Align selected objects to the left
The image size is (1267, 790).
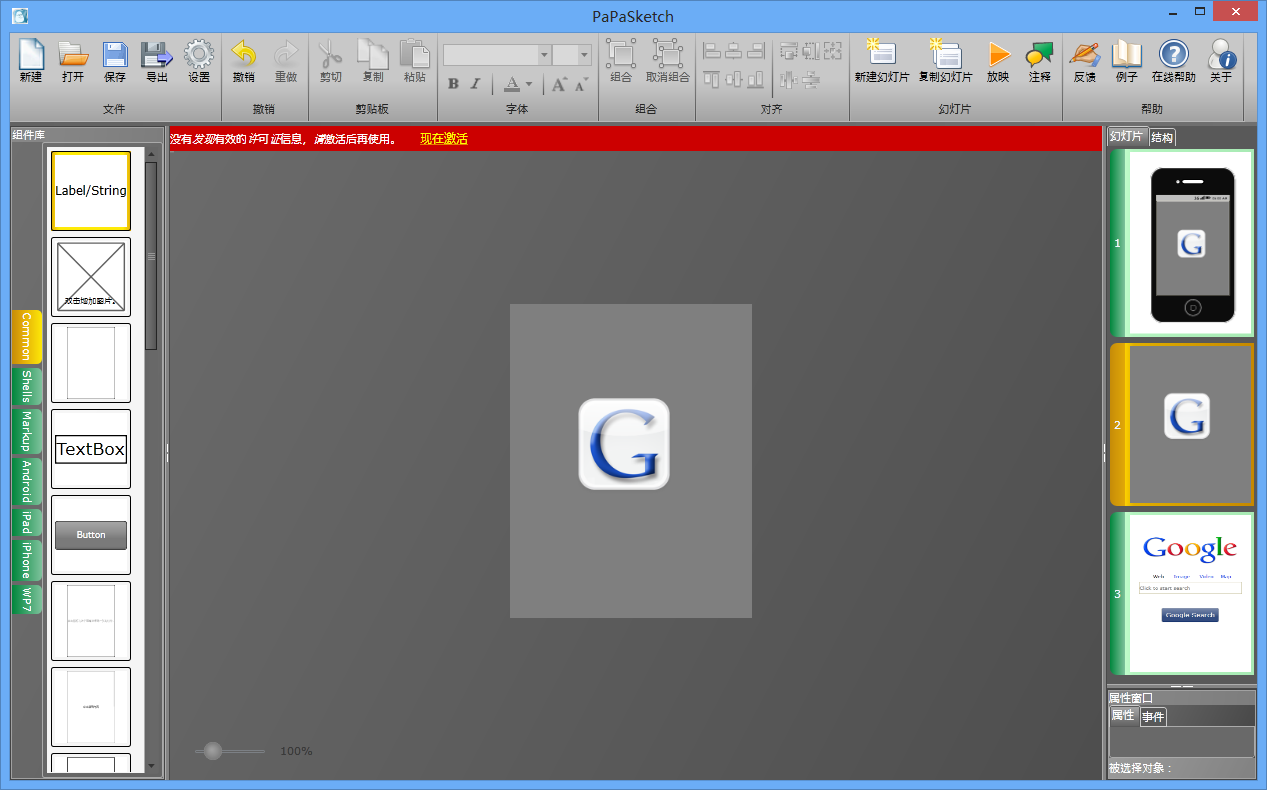712,50
